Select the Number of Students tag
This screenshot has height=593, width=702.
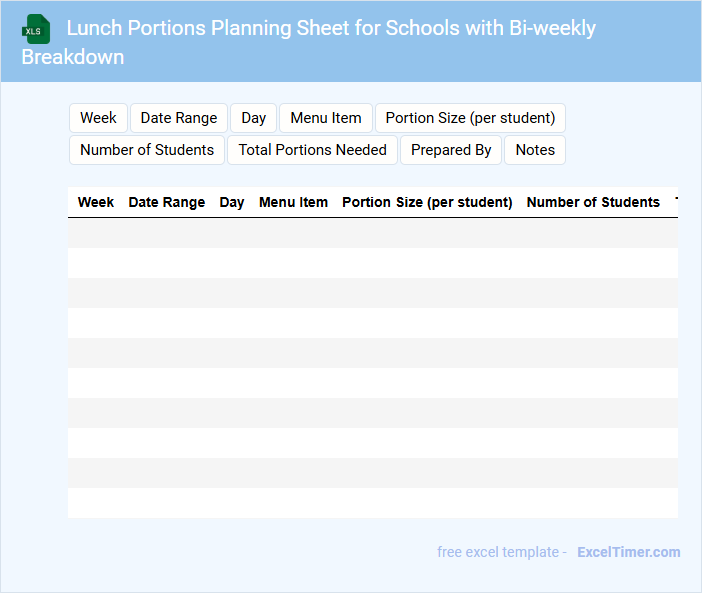coord(147,150)
